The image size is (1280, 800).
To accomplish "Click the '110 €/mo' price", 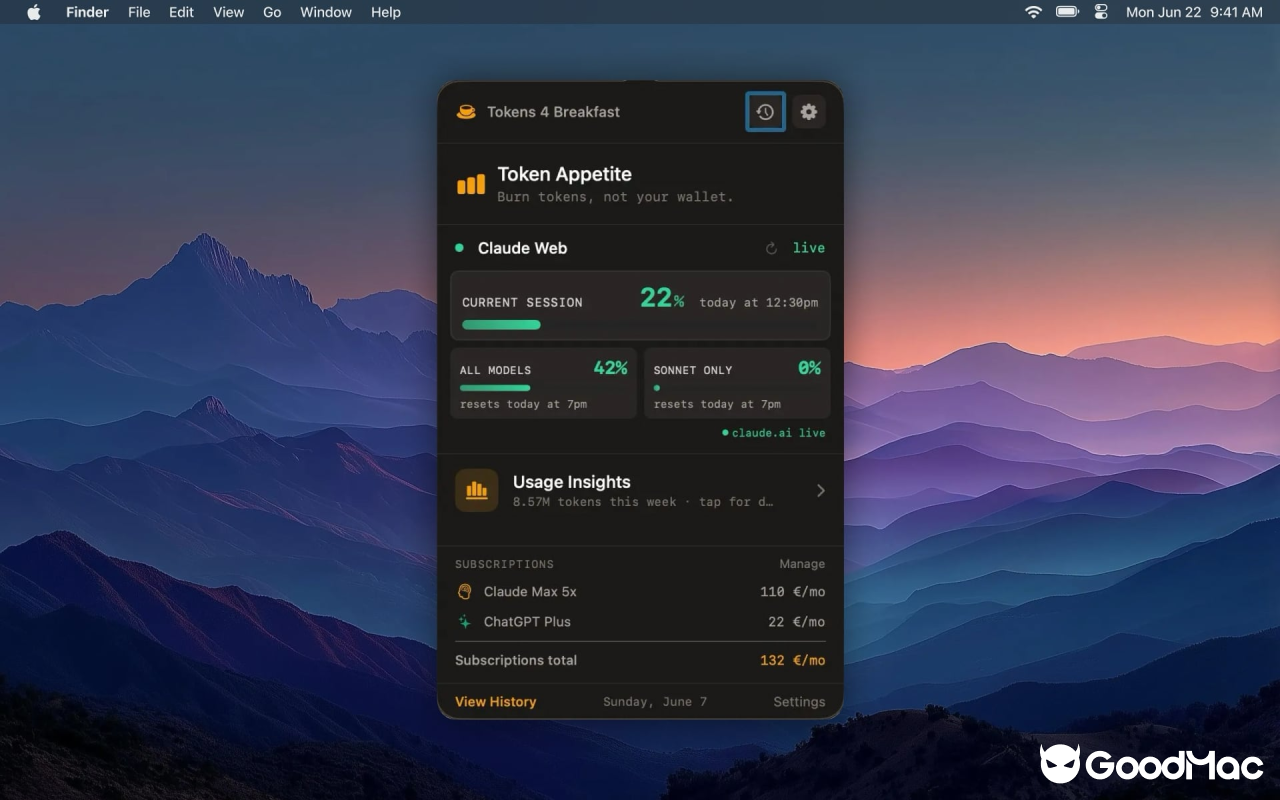I will tap(792, 592).
